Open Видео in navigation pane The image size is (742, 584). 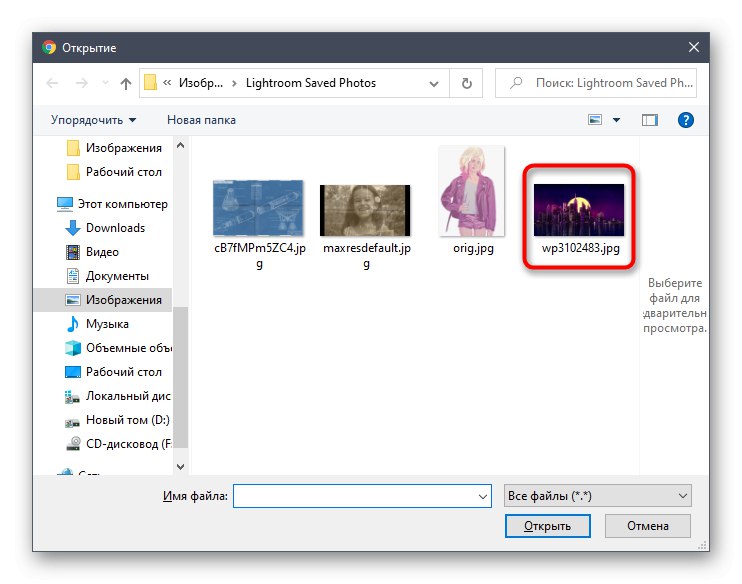[92, 252]
